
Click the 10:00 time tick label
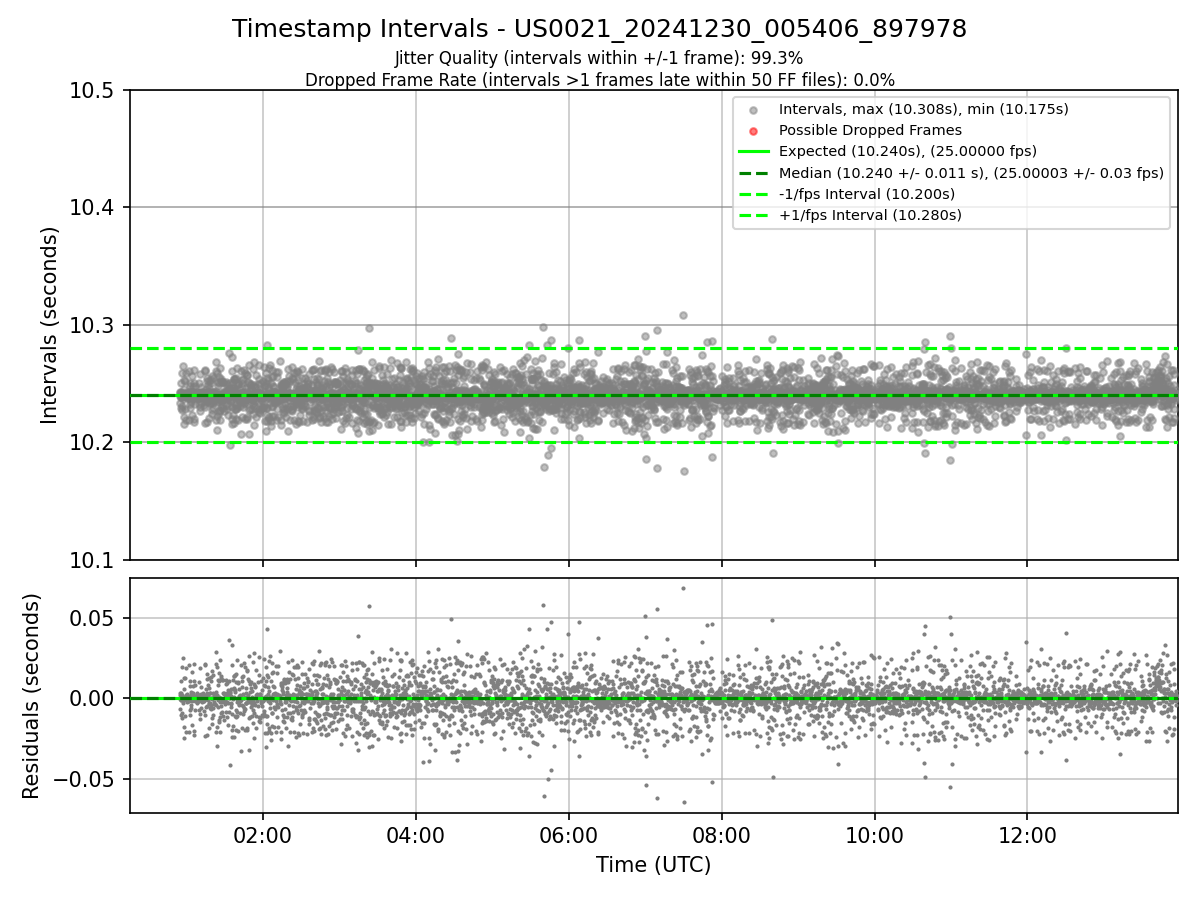pos(875,835)
